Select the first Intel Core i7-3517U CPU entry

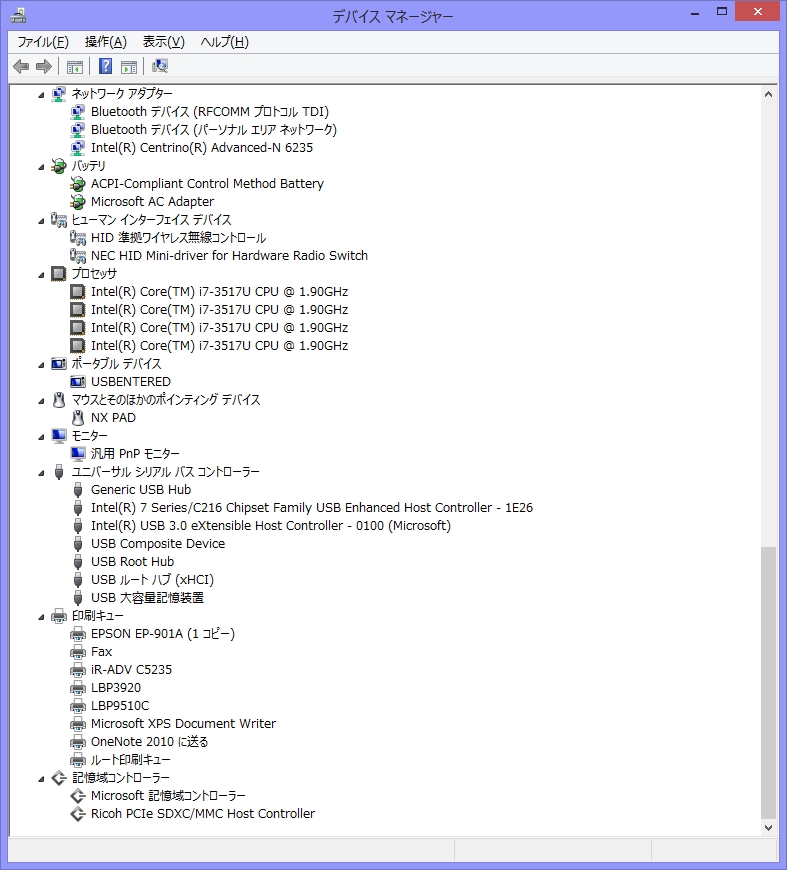coord(219,292)
